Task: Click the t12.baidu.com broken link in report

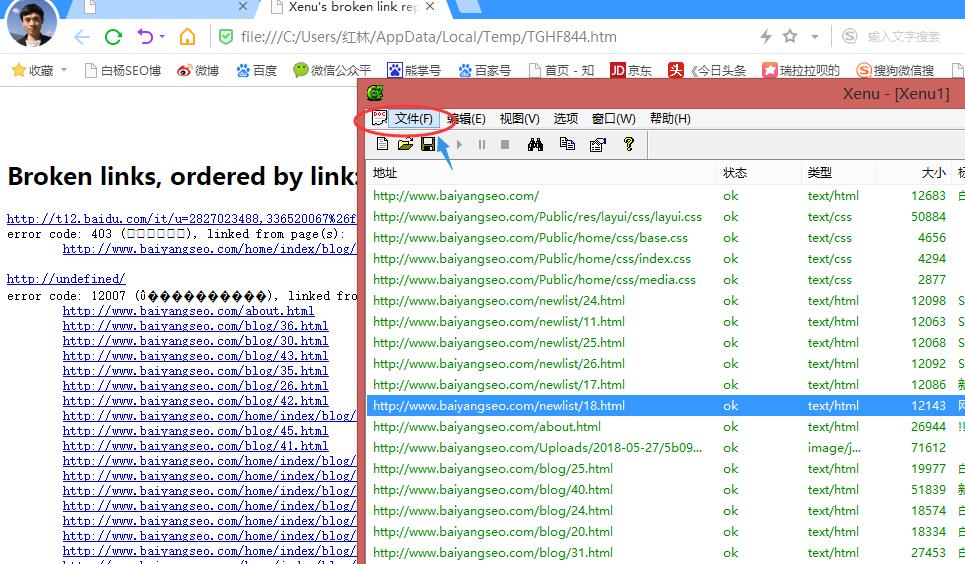Action: (182, 219)
